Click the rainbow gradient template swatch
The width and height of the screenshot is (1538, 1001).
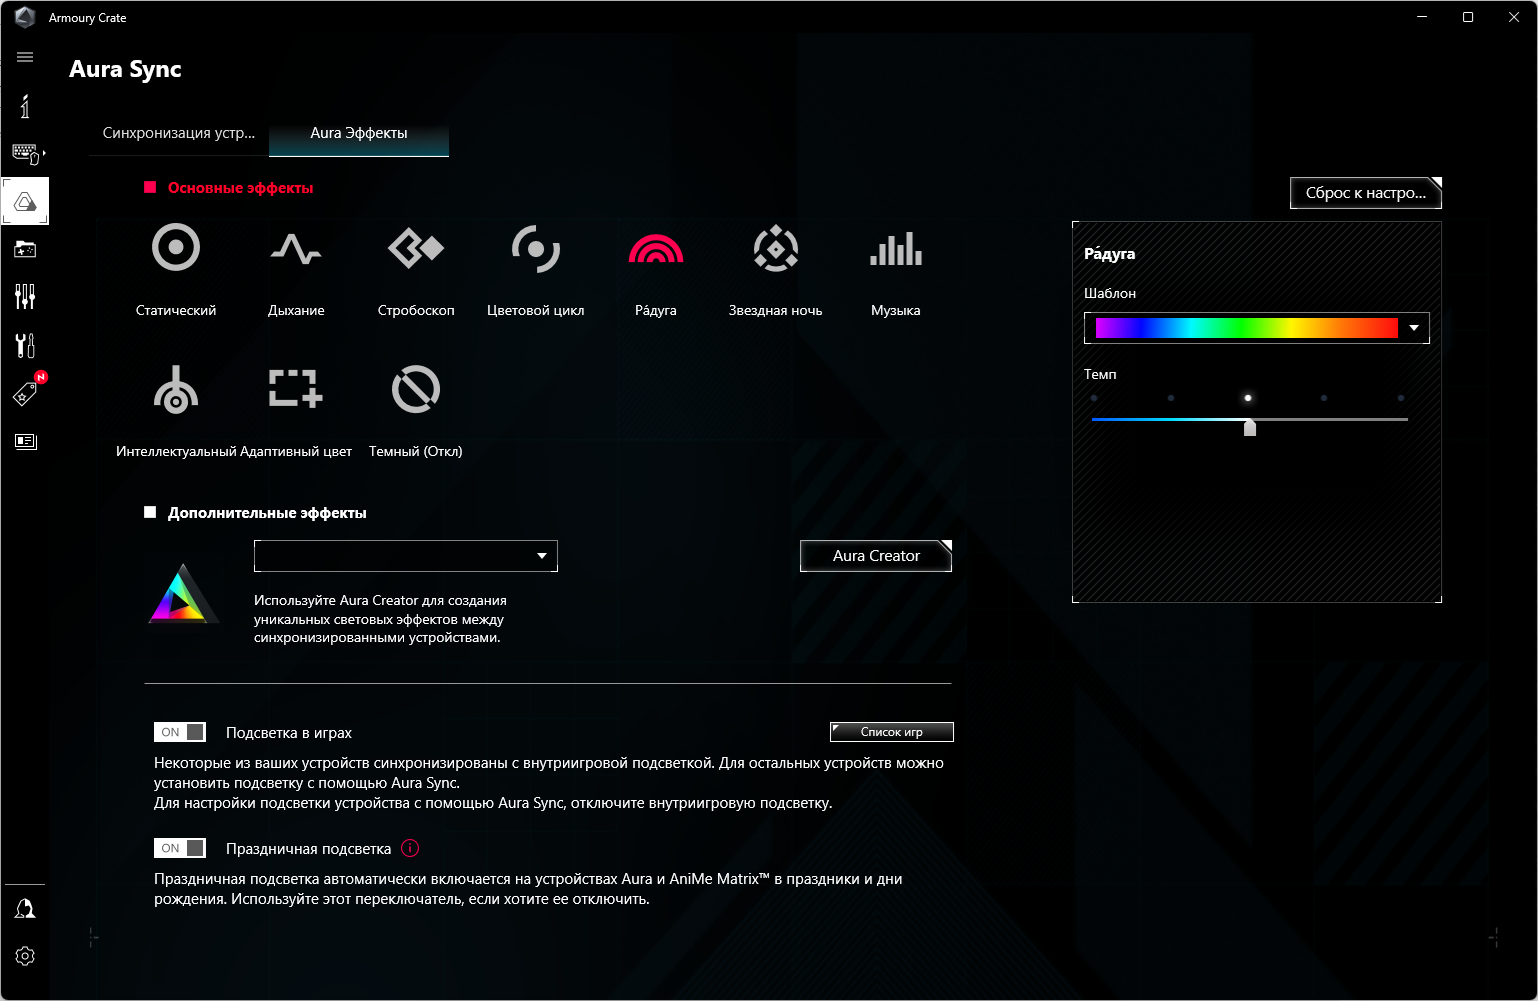point(1246,328)
